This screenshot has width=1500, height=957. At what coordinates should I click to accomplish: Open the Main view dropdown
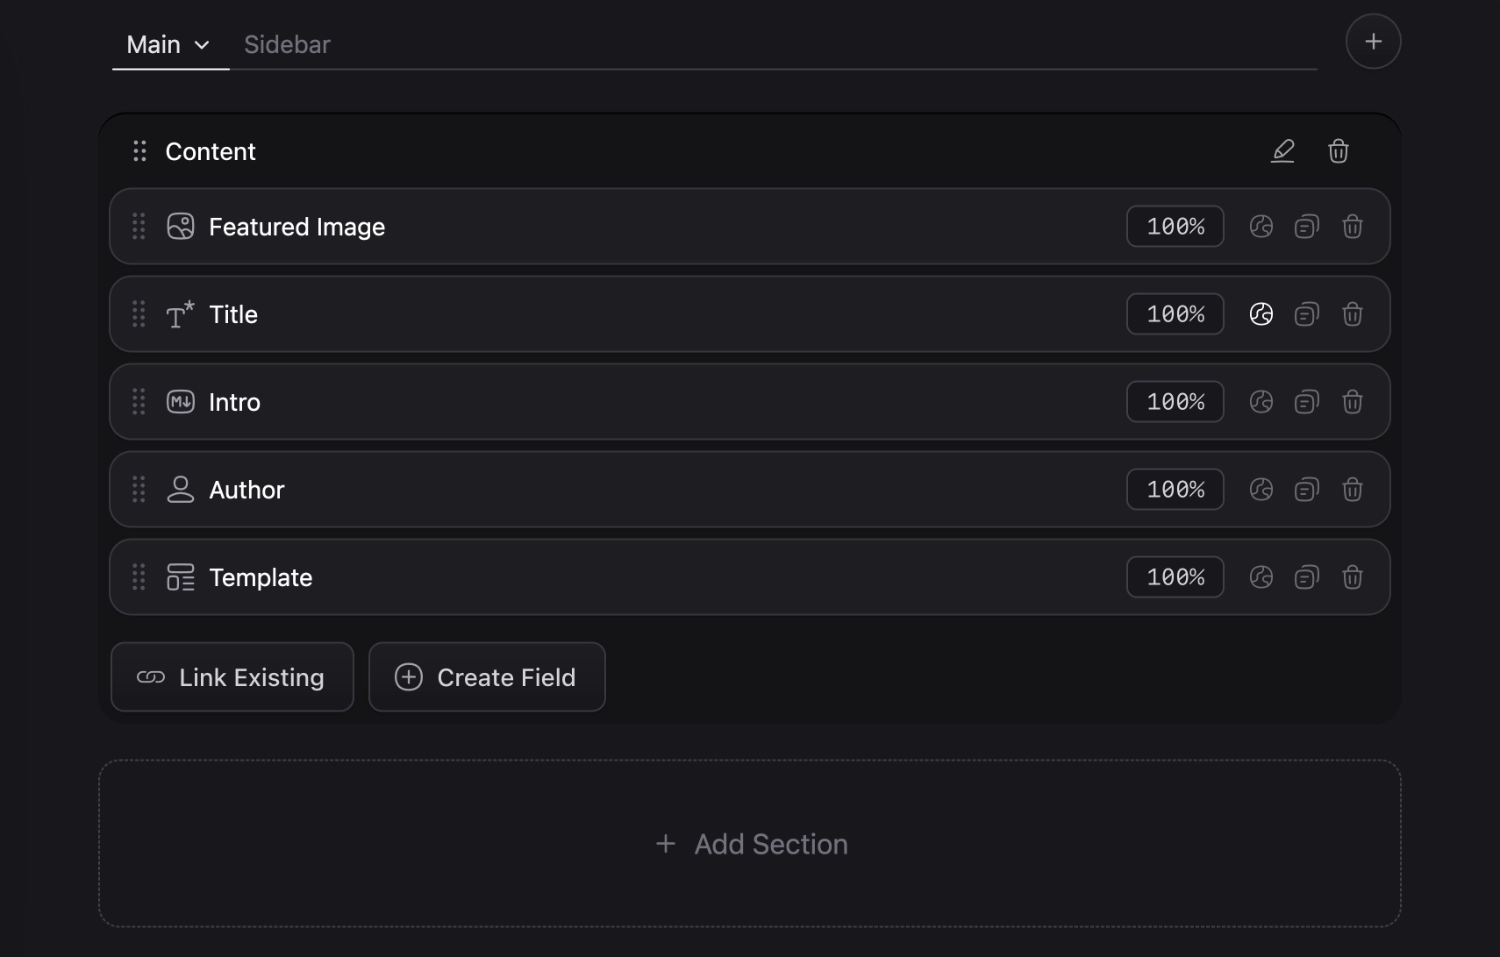click(202, 44)
